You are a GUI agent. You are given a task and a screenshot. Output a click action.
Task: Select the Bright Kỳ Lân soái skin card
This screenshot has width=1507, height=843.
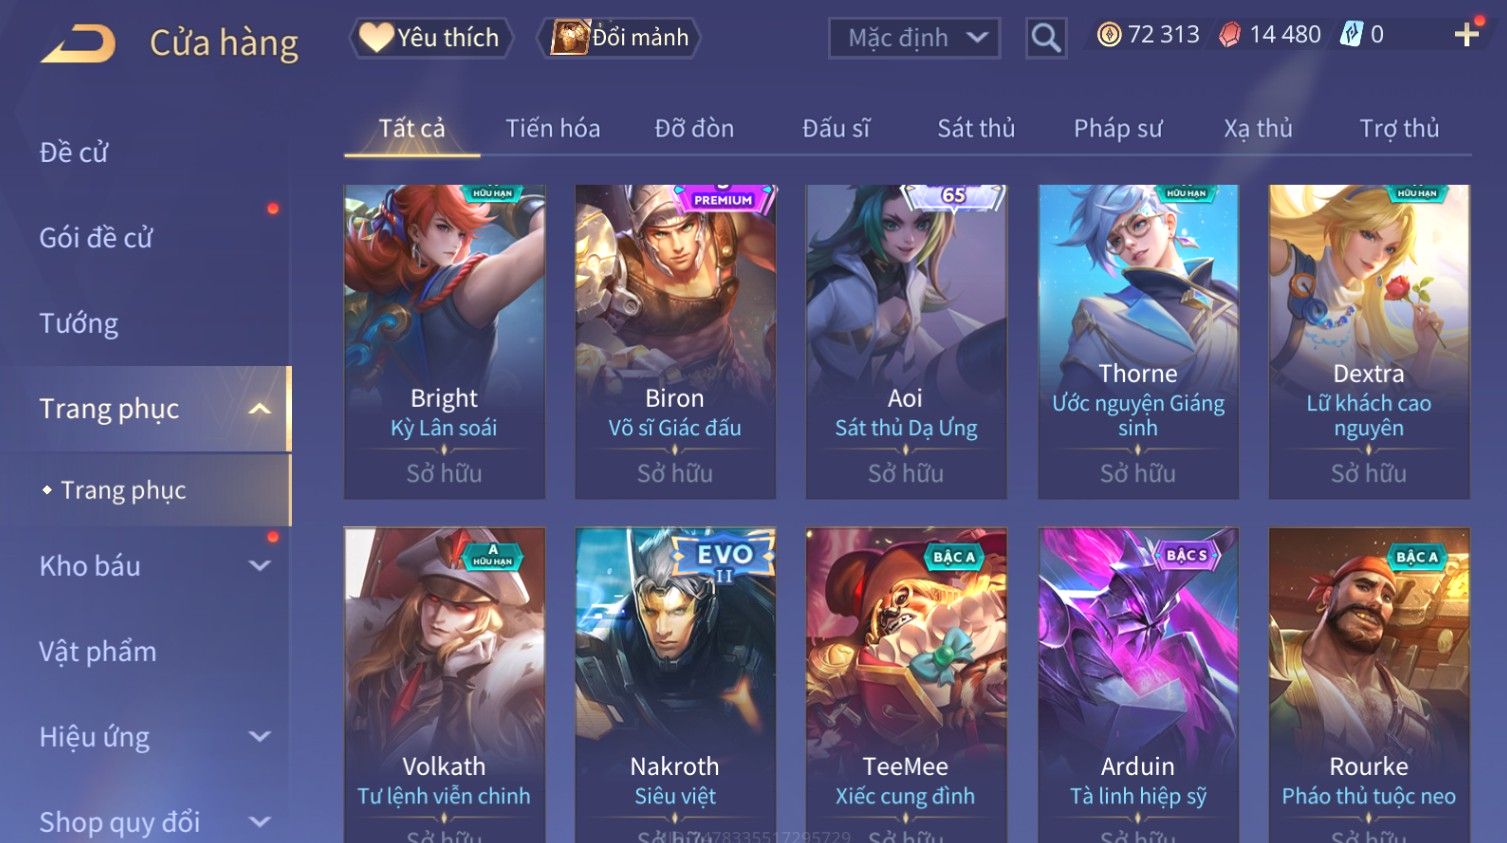pyautogui.click(x=444, y=341)
